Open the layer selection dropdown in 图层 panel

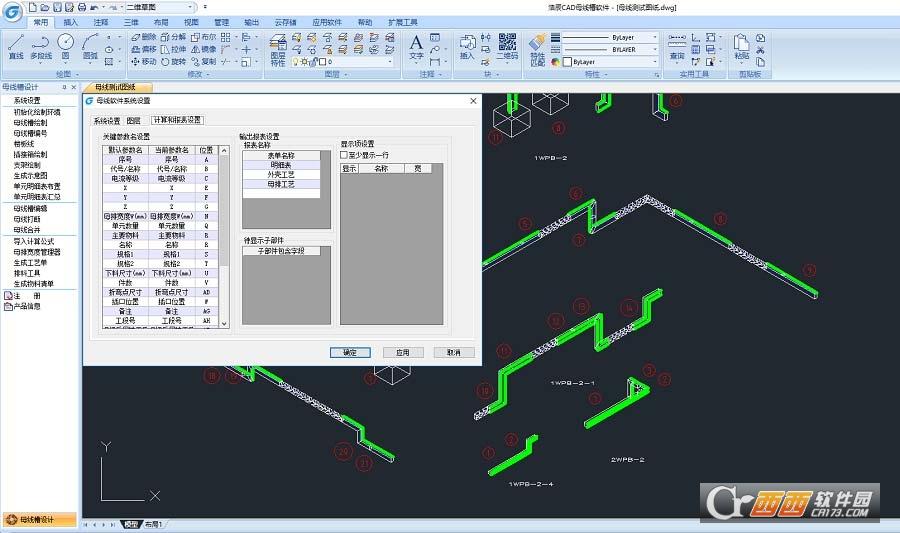coord(343,62)
